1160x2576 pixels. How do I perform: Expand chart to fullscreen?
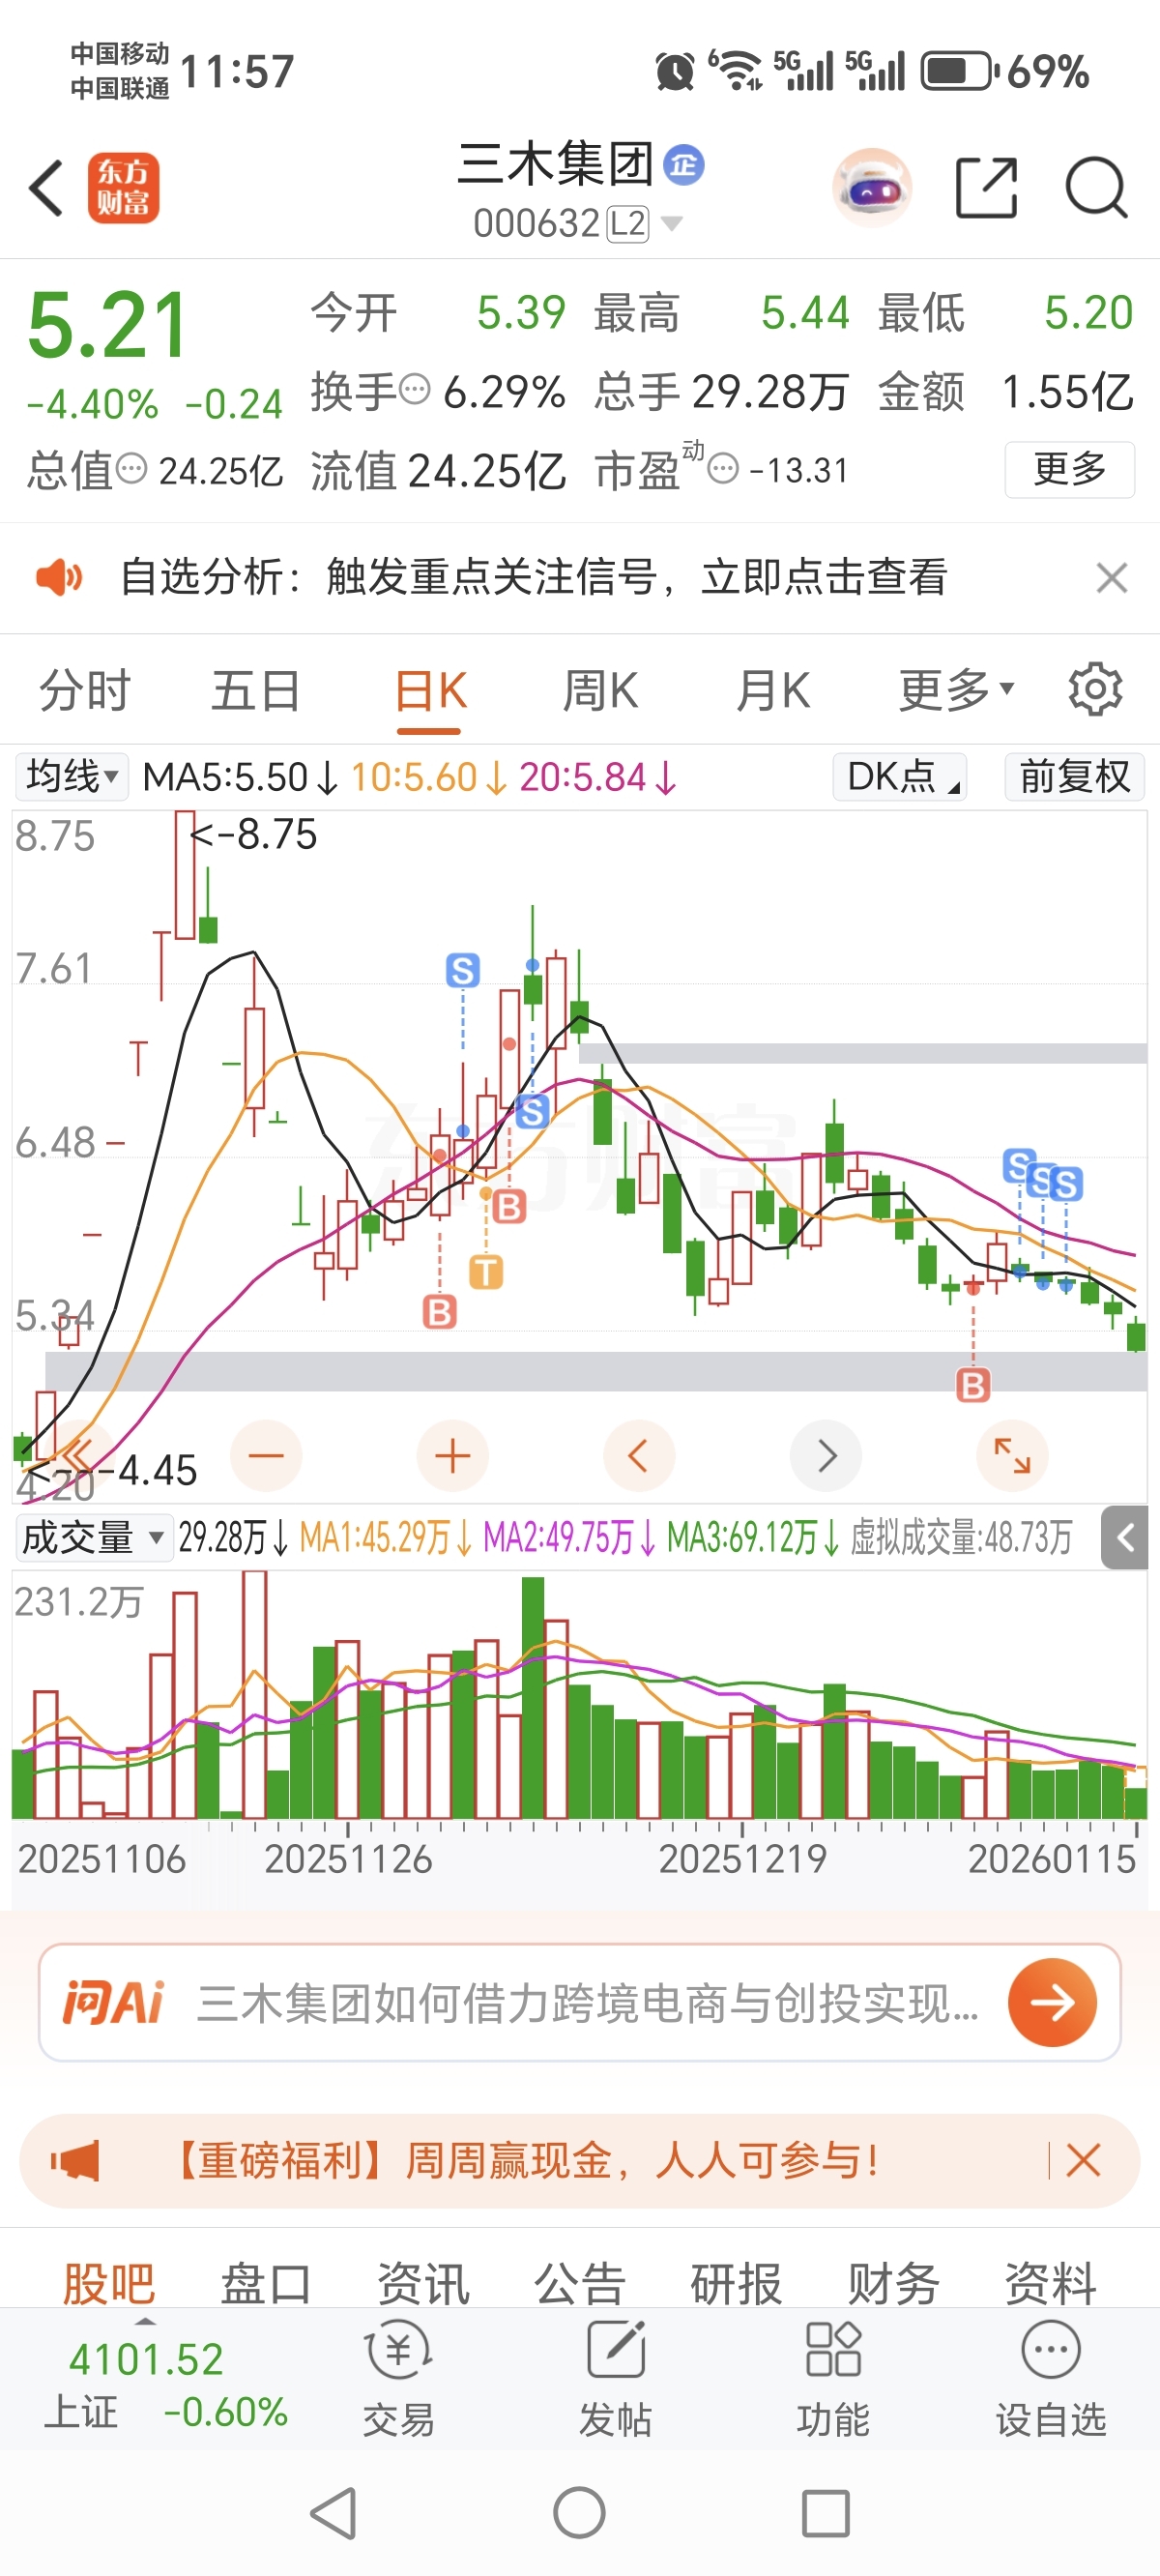1012,1455
